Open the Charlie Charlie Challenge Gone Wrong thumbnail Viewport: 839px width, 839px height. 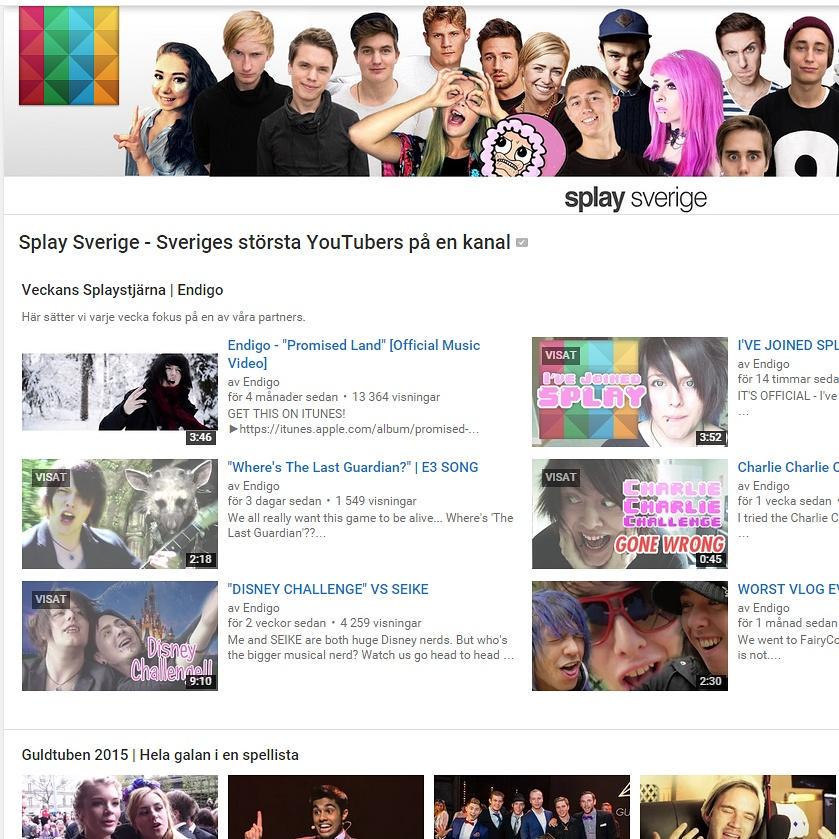pos(630,514)
